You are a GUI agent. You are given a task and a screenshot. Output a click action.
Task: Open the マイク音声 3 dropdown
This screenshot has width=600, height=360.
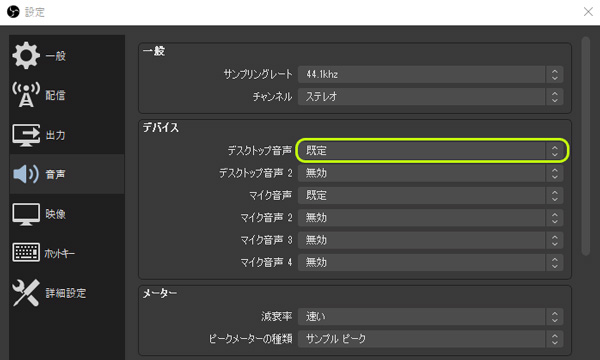[x=430, y=240]
